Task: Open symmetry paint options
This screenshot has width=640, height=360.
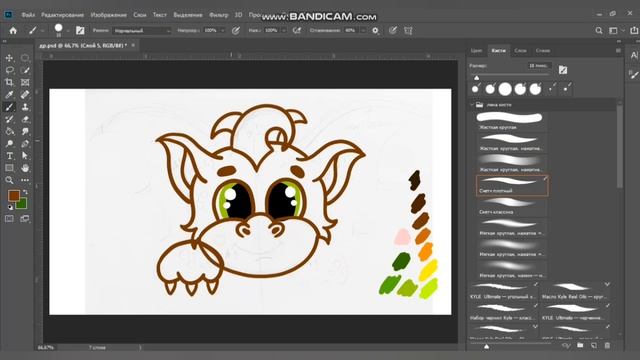Action: point(408,31)
